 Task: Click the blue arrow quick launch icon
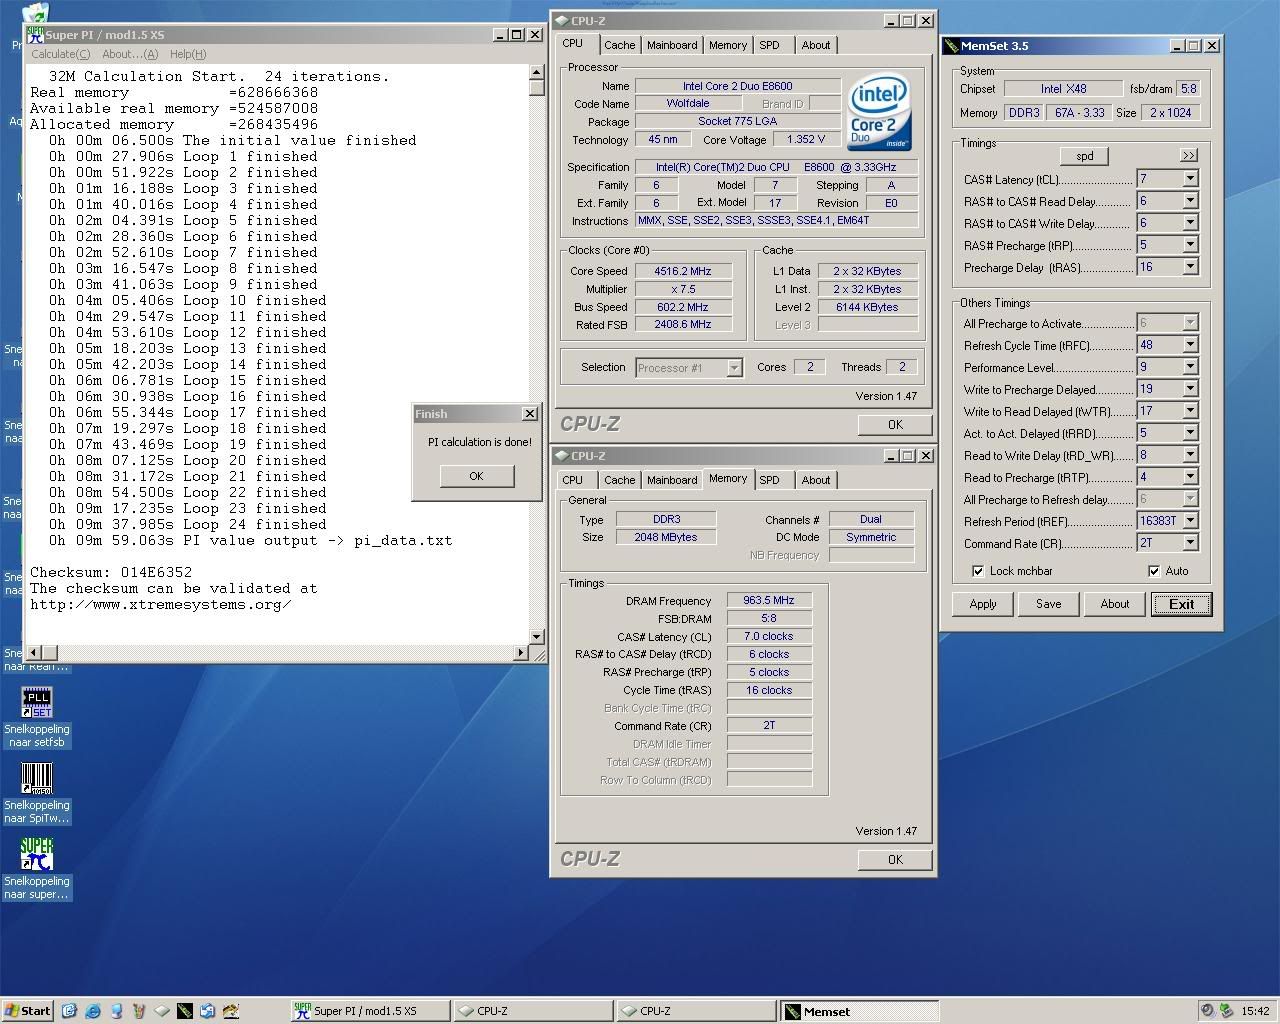(208, 1011)
